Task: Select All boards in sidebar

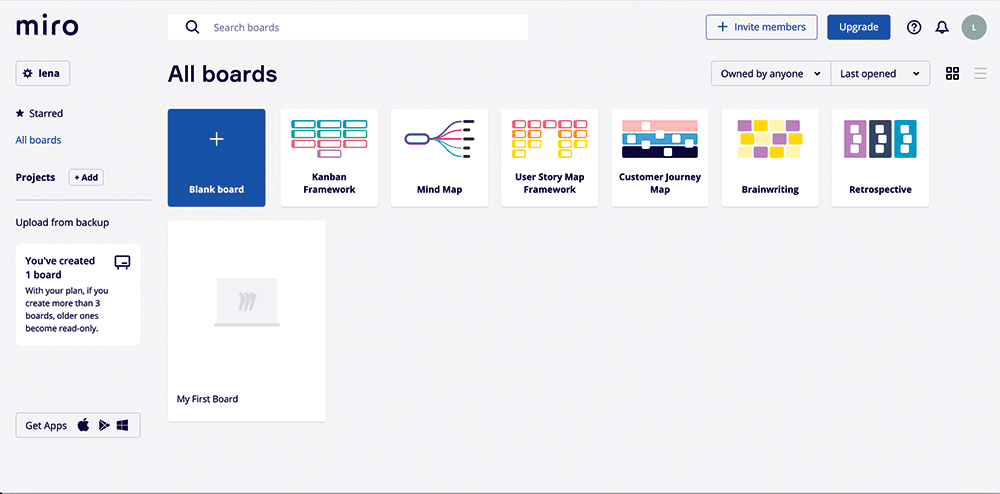Action: click(x=39, y=140)
